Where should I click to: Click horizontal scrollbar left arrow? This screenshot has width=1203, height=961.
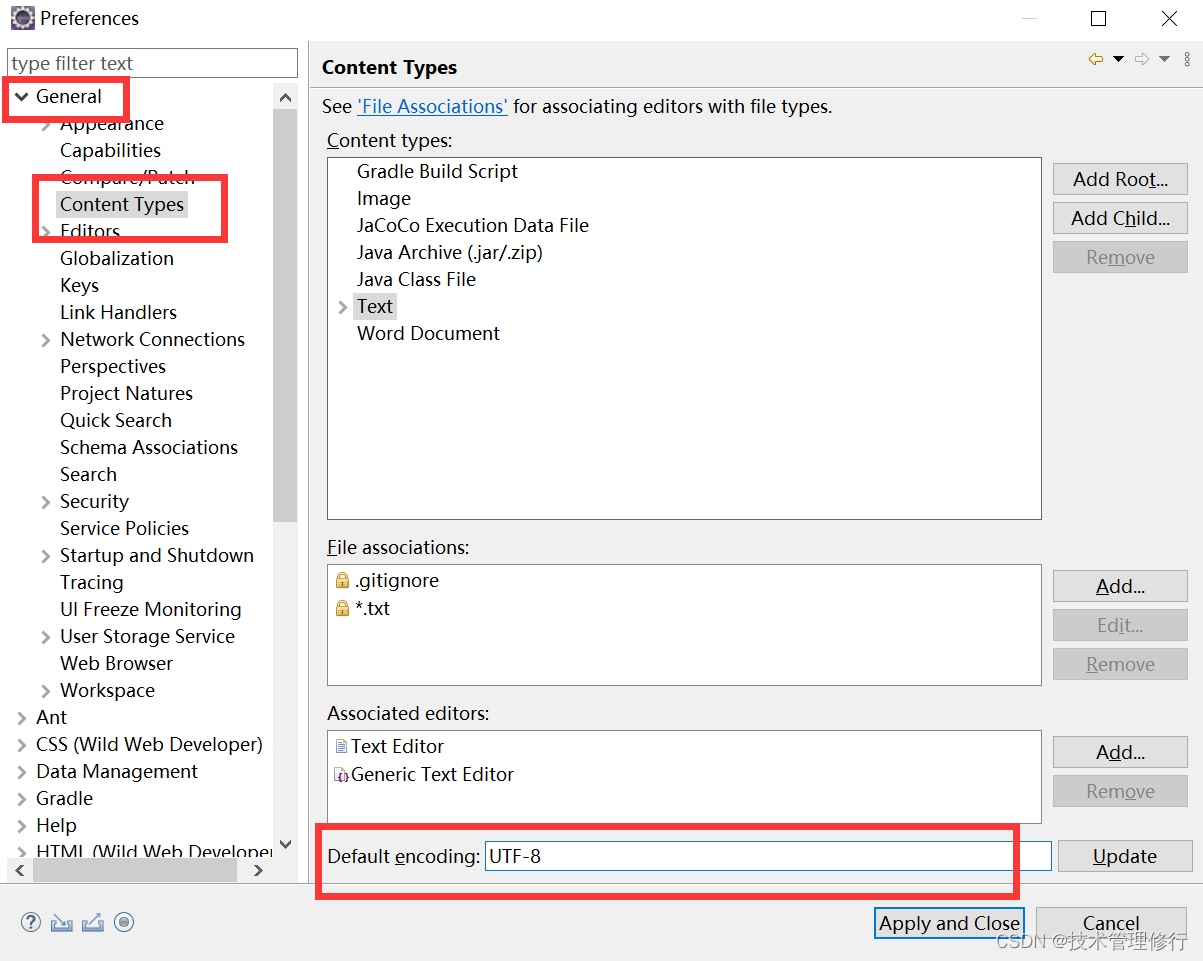click(x=20, y=871)
